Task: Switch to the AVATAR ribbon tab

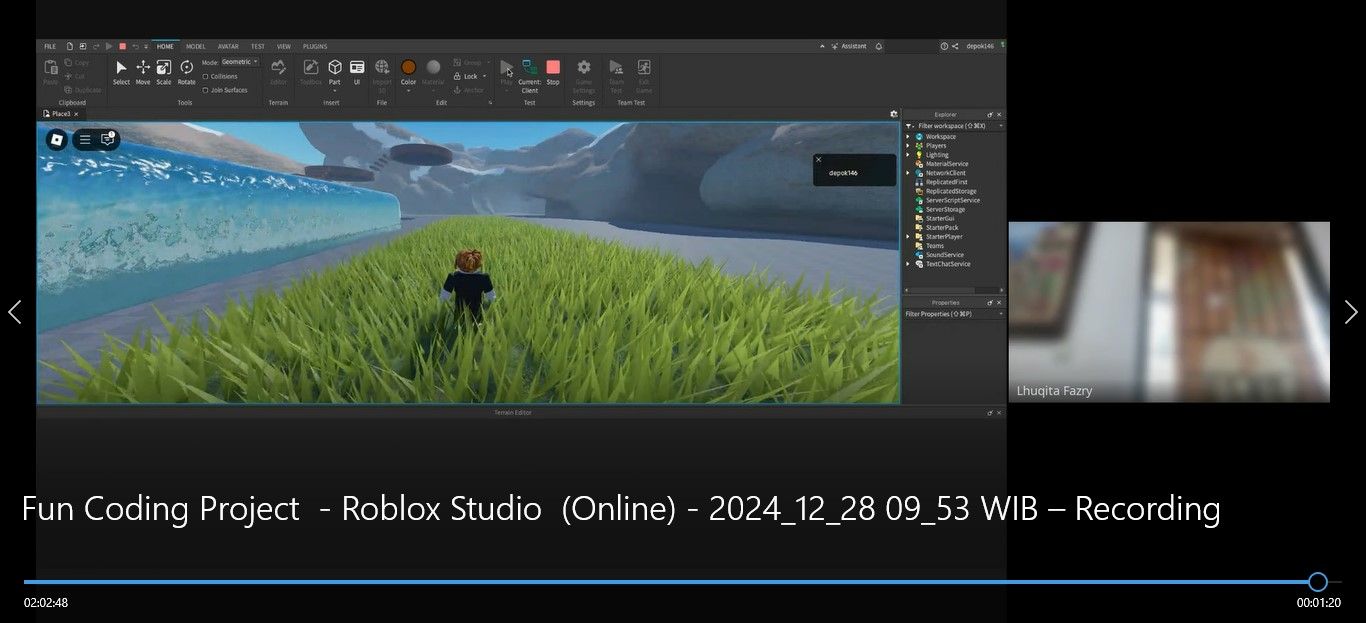Action: pyautogui.click(x=228, y=46)
